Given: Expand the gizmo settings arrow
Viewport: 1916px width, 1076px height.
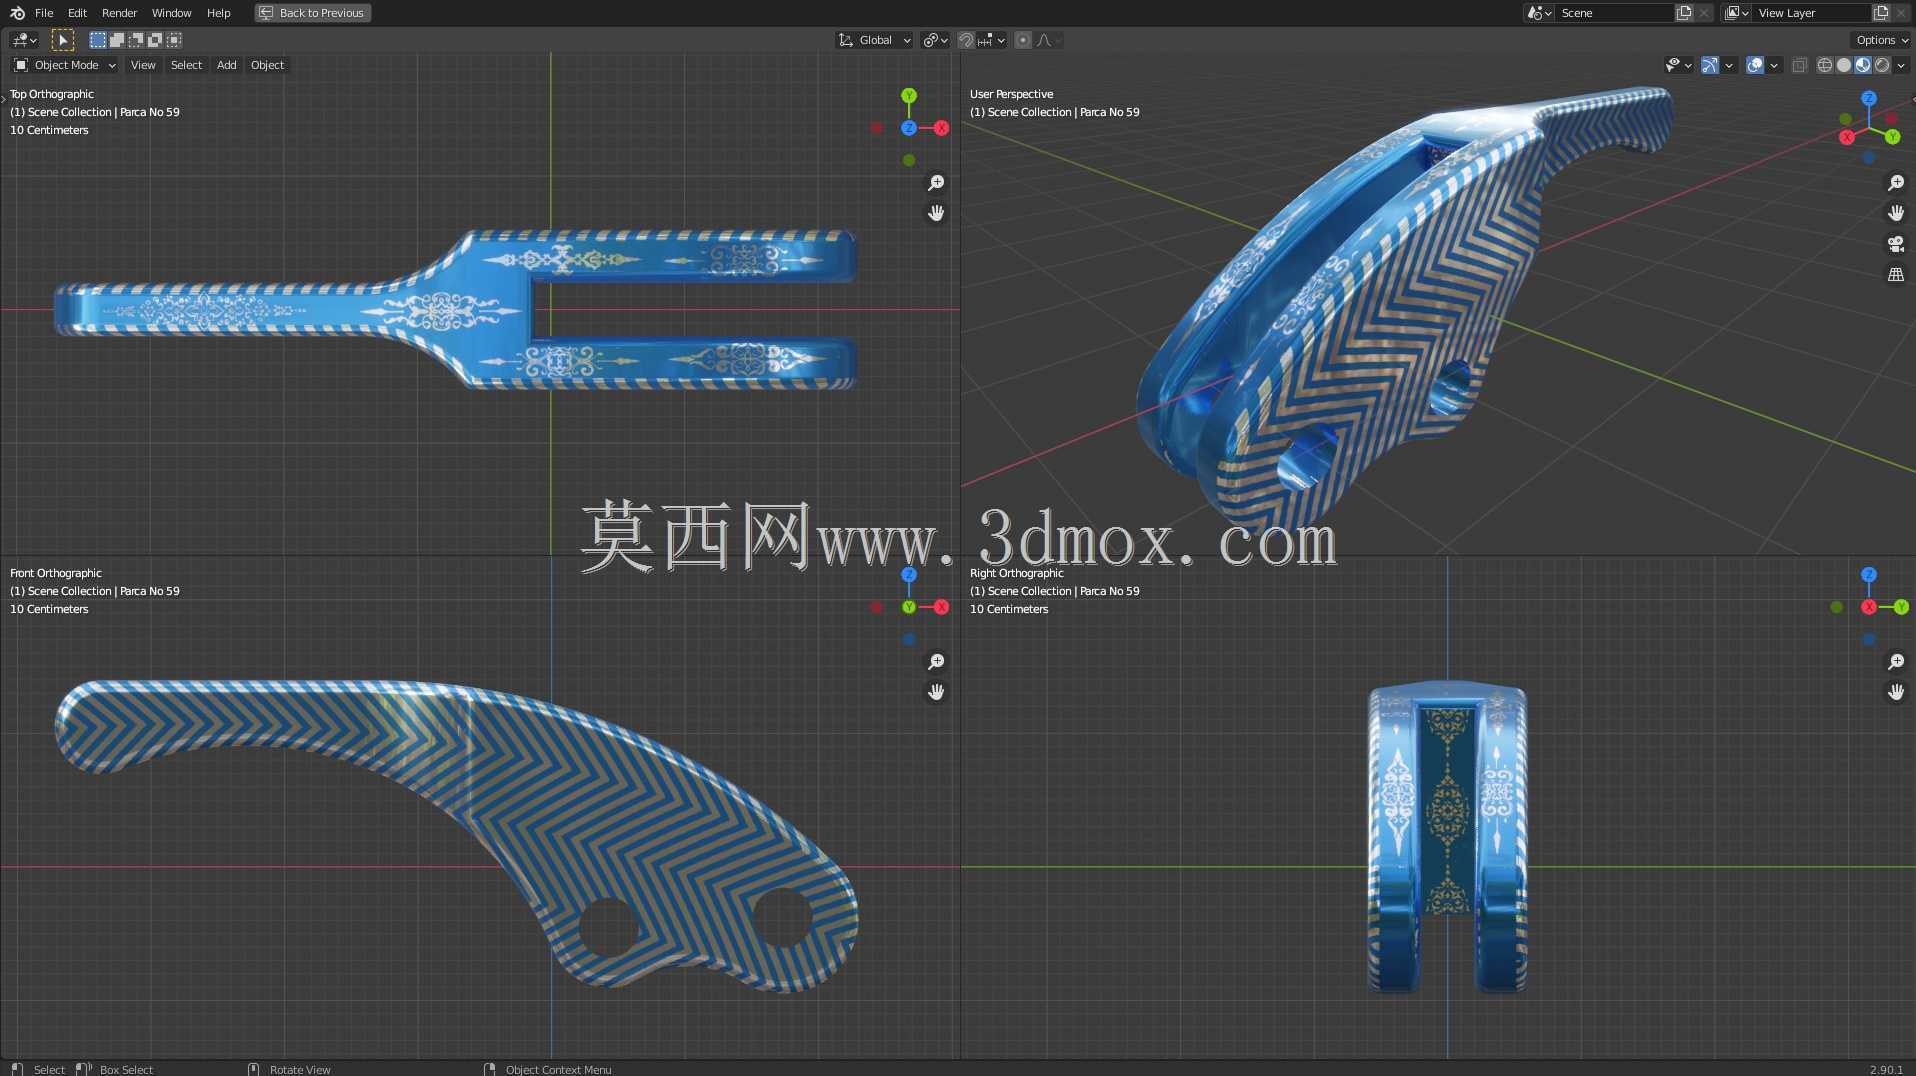Looking at the screenshot, I should (1729, 65).
